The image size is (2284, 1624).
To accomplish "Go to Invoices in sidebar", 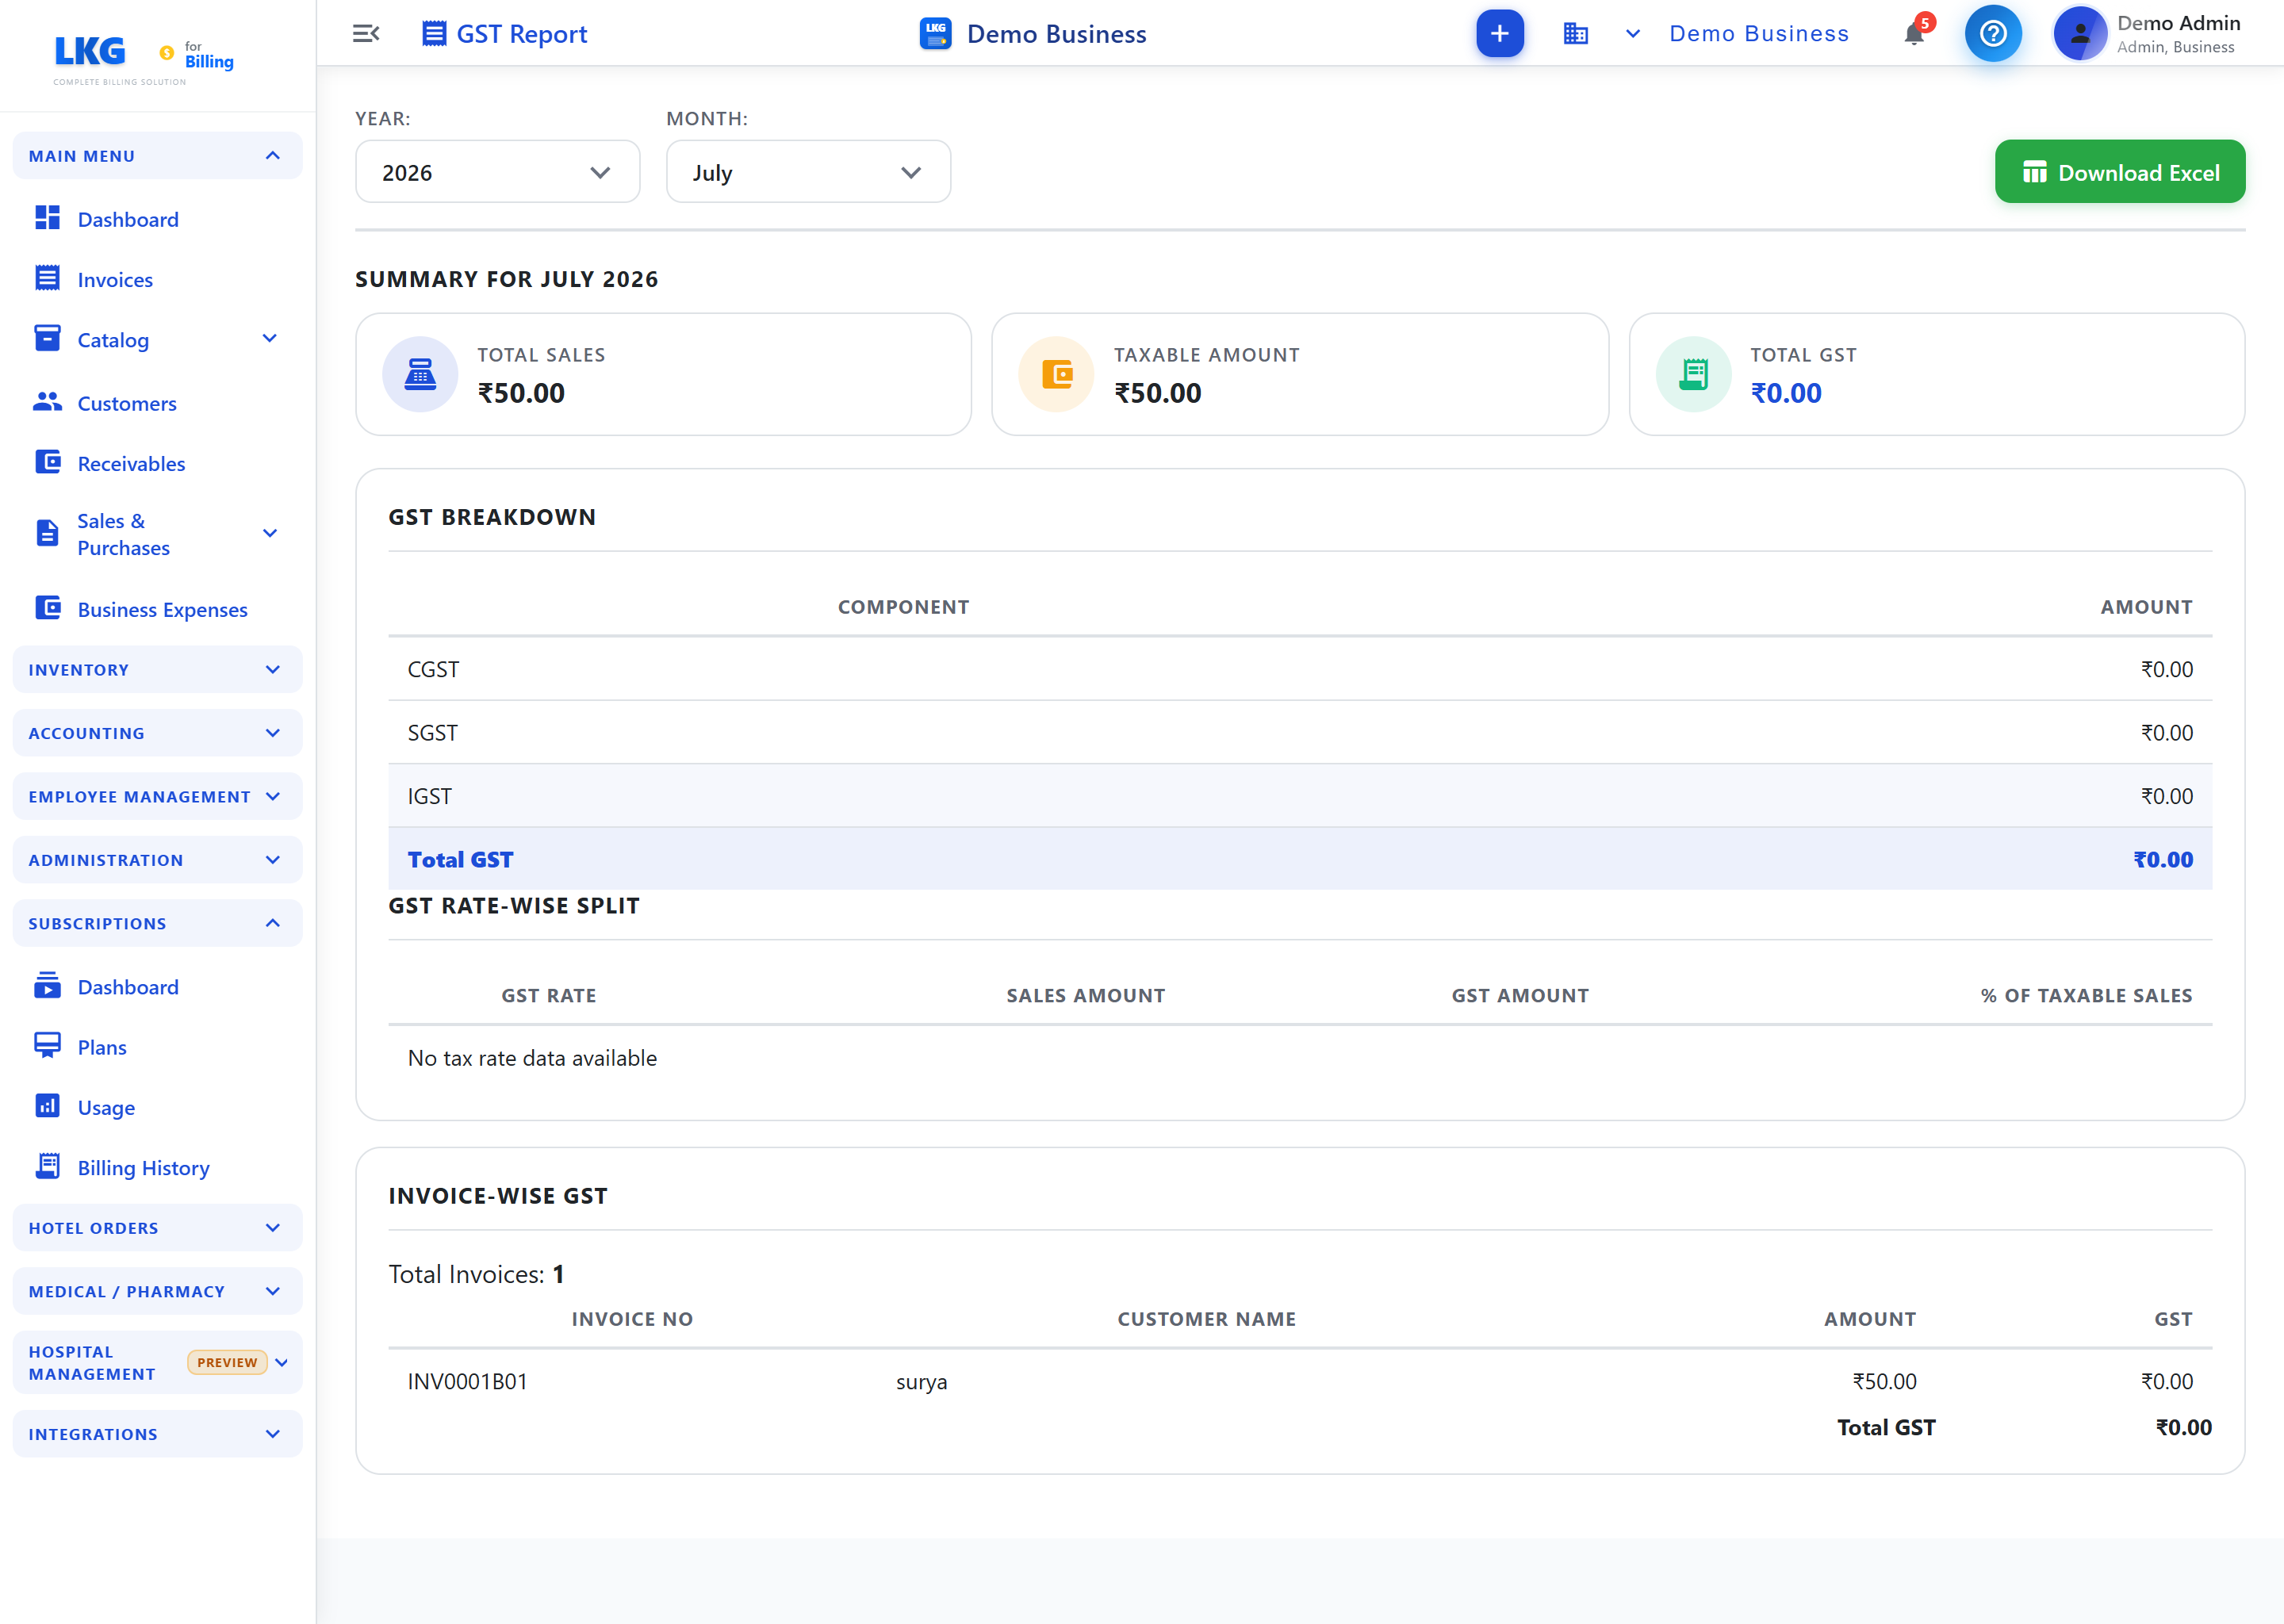I will coord(115,280).
